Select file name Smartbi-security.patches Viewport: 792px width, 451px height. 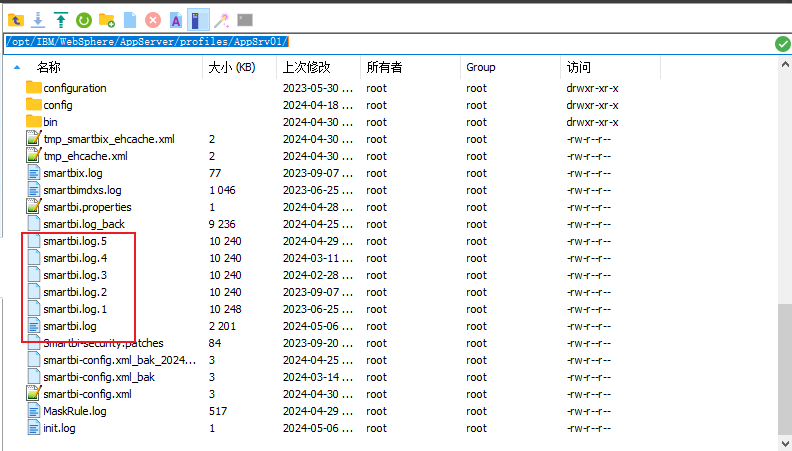tap(104, 343)
